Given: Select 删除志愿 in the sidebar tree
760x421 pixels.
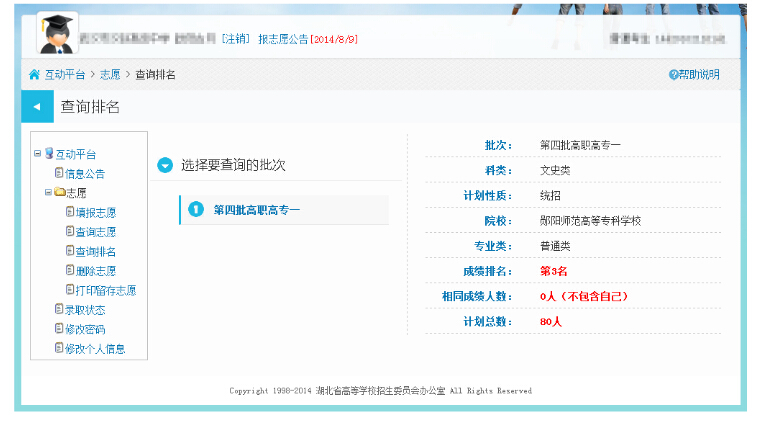Looking at the screenshot, I should pos(95,271).
